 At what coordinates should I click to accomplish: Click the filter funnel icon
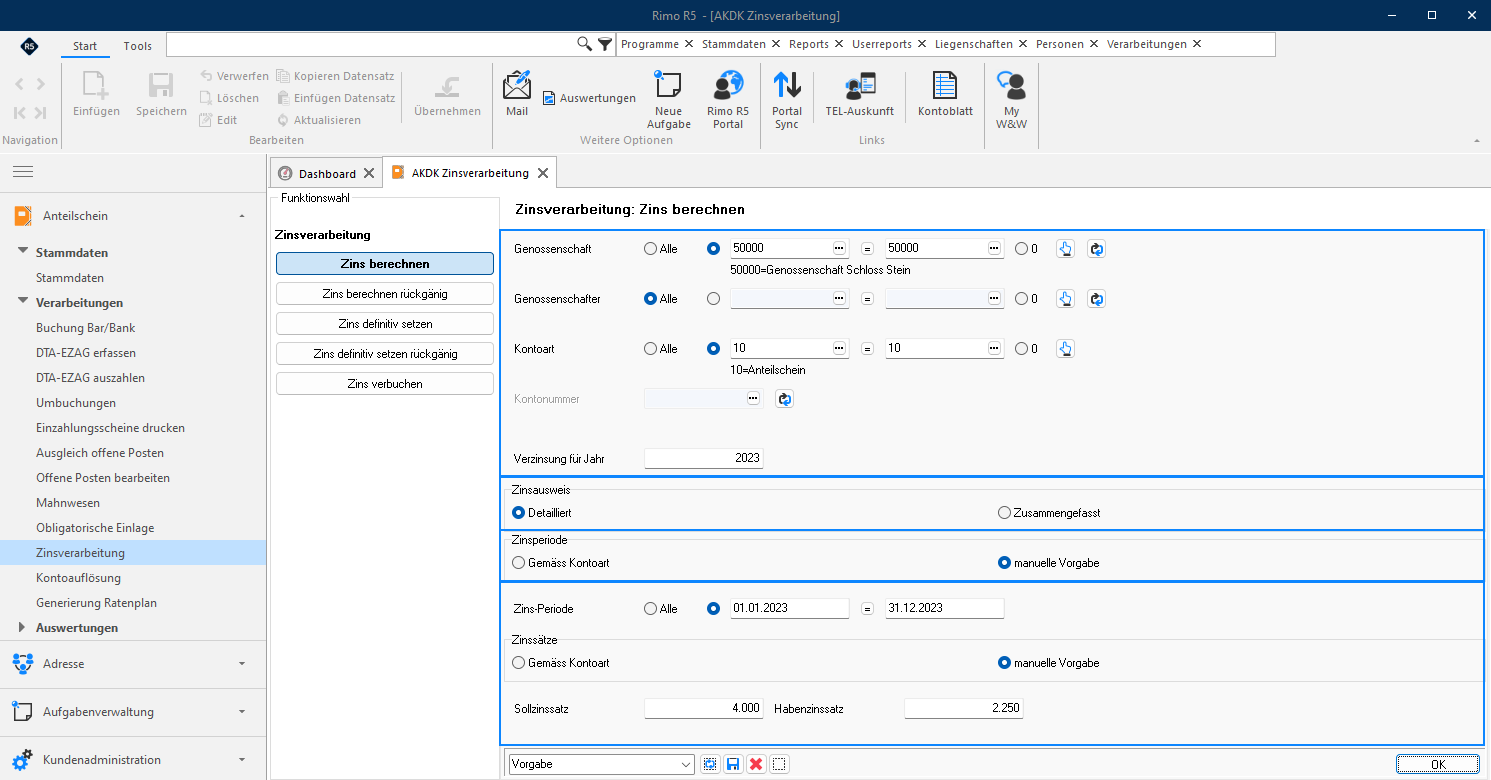pyautogui.click(x=605, y=44)
